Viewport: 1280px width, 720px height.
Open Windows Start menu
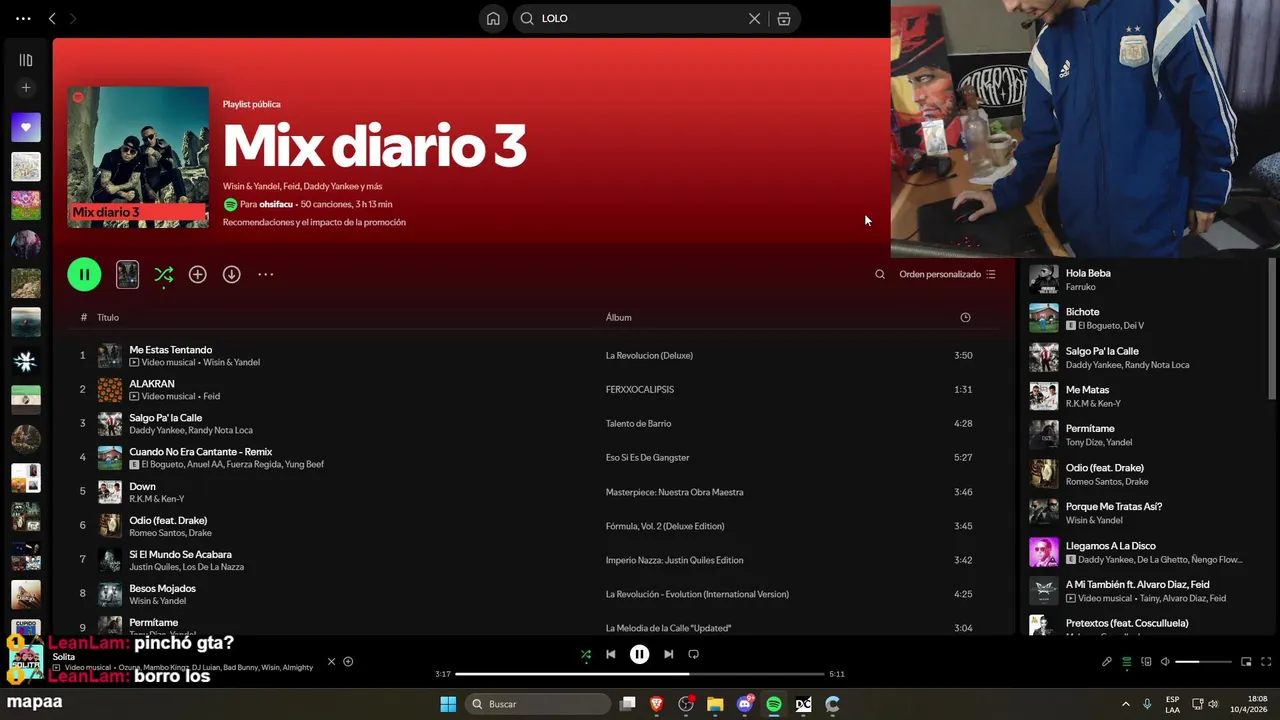tap(448, 704)
